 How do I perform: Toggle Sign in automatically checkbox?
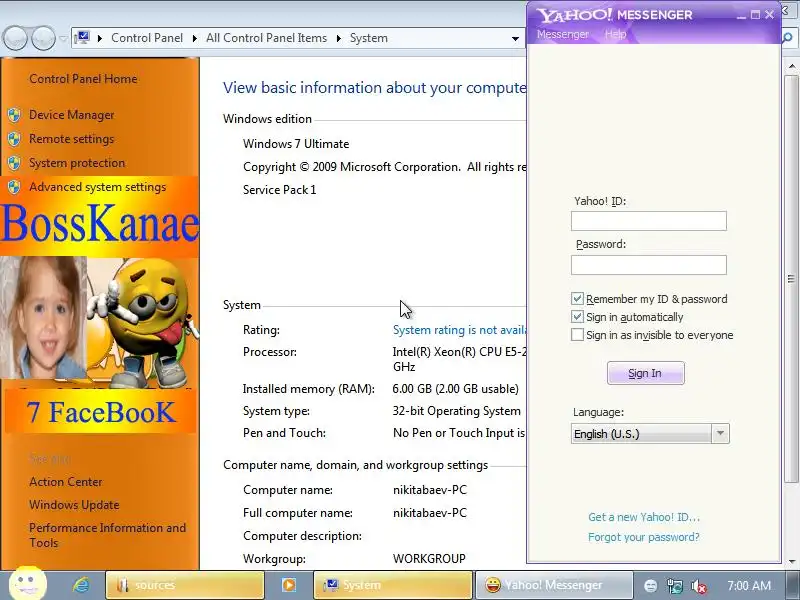point(577,317)
